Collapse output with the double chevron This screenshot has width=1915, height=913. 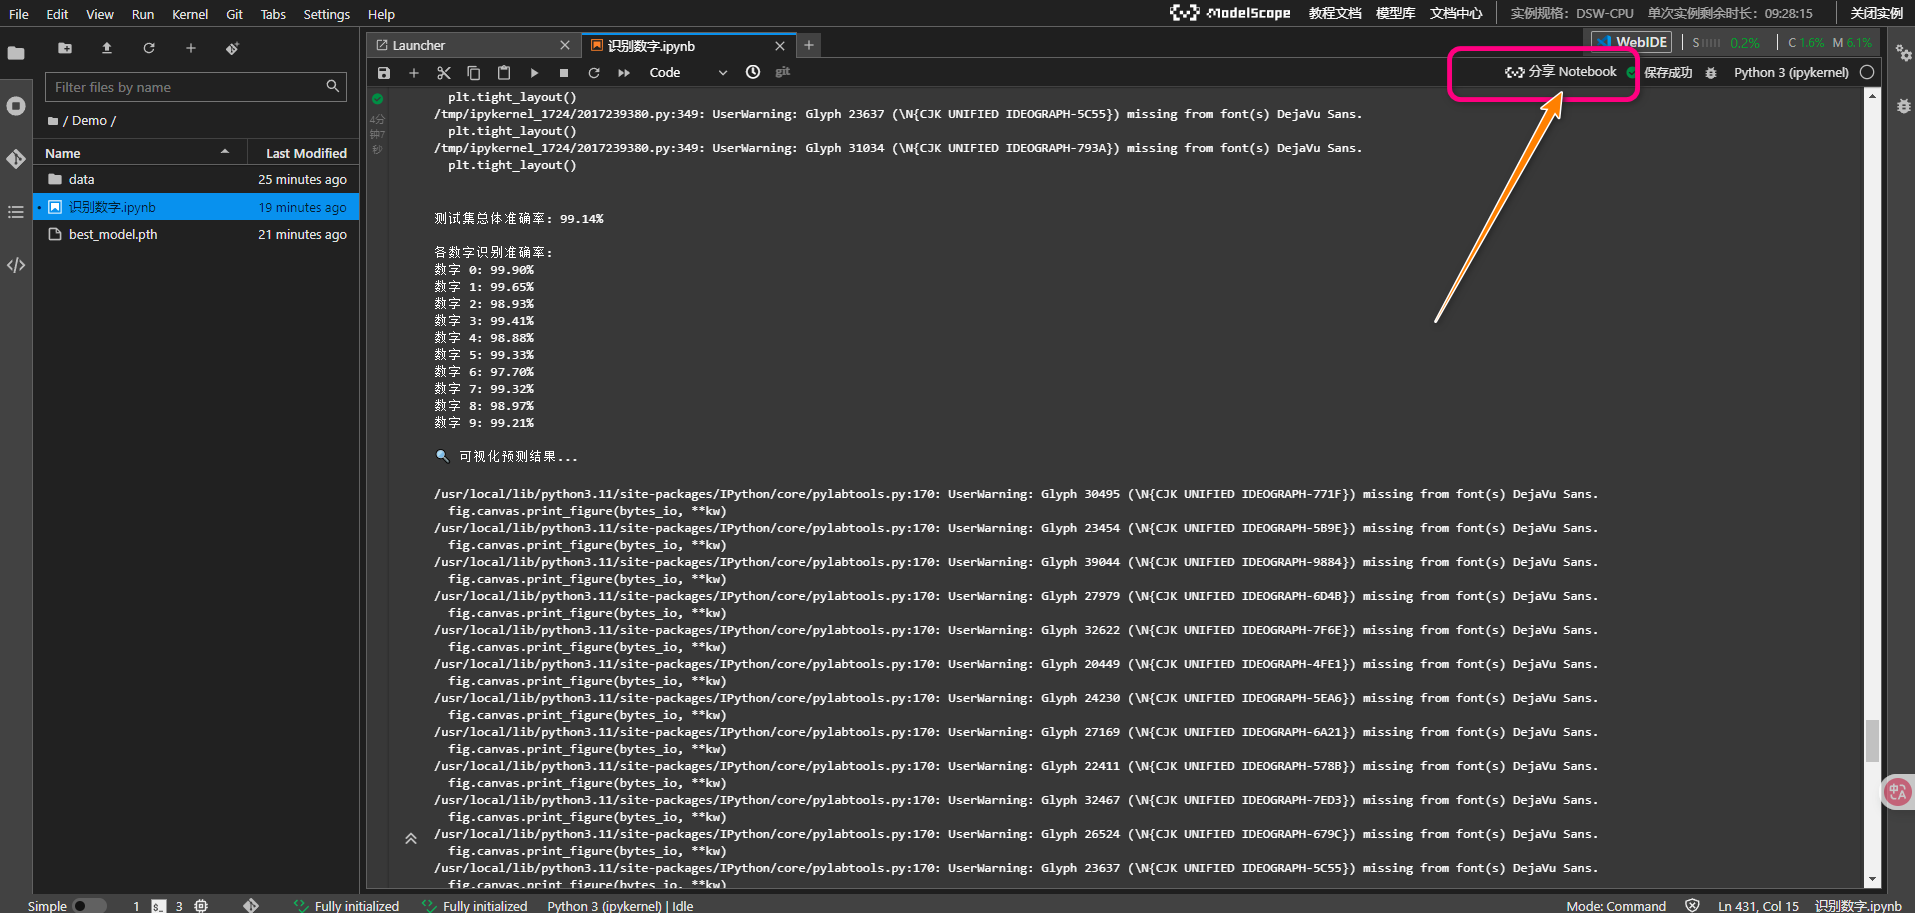[410, 839]
